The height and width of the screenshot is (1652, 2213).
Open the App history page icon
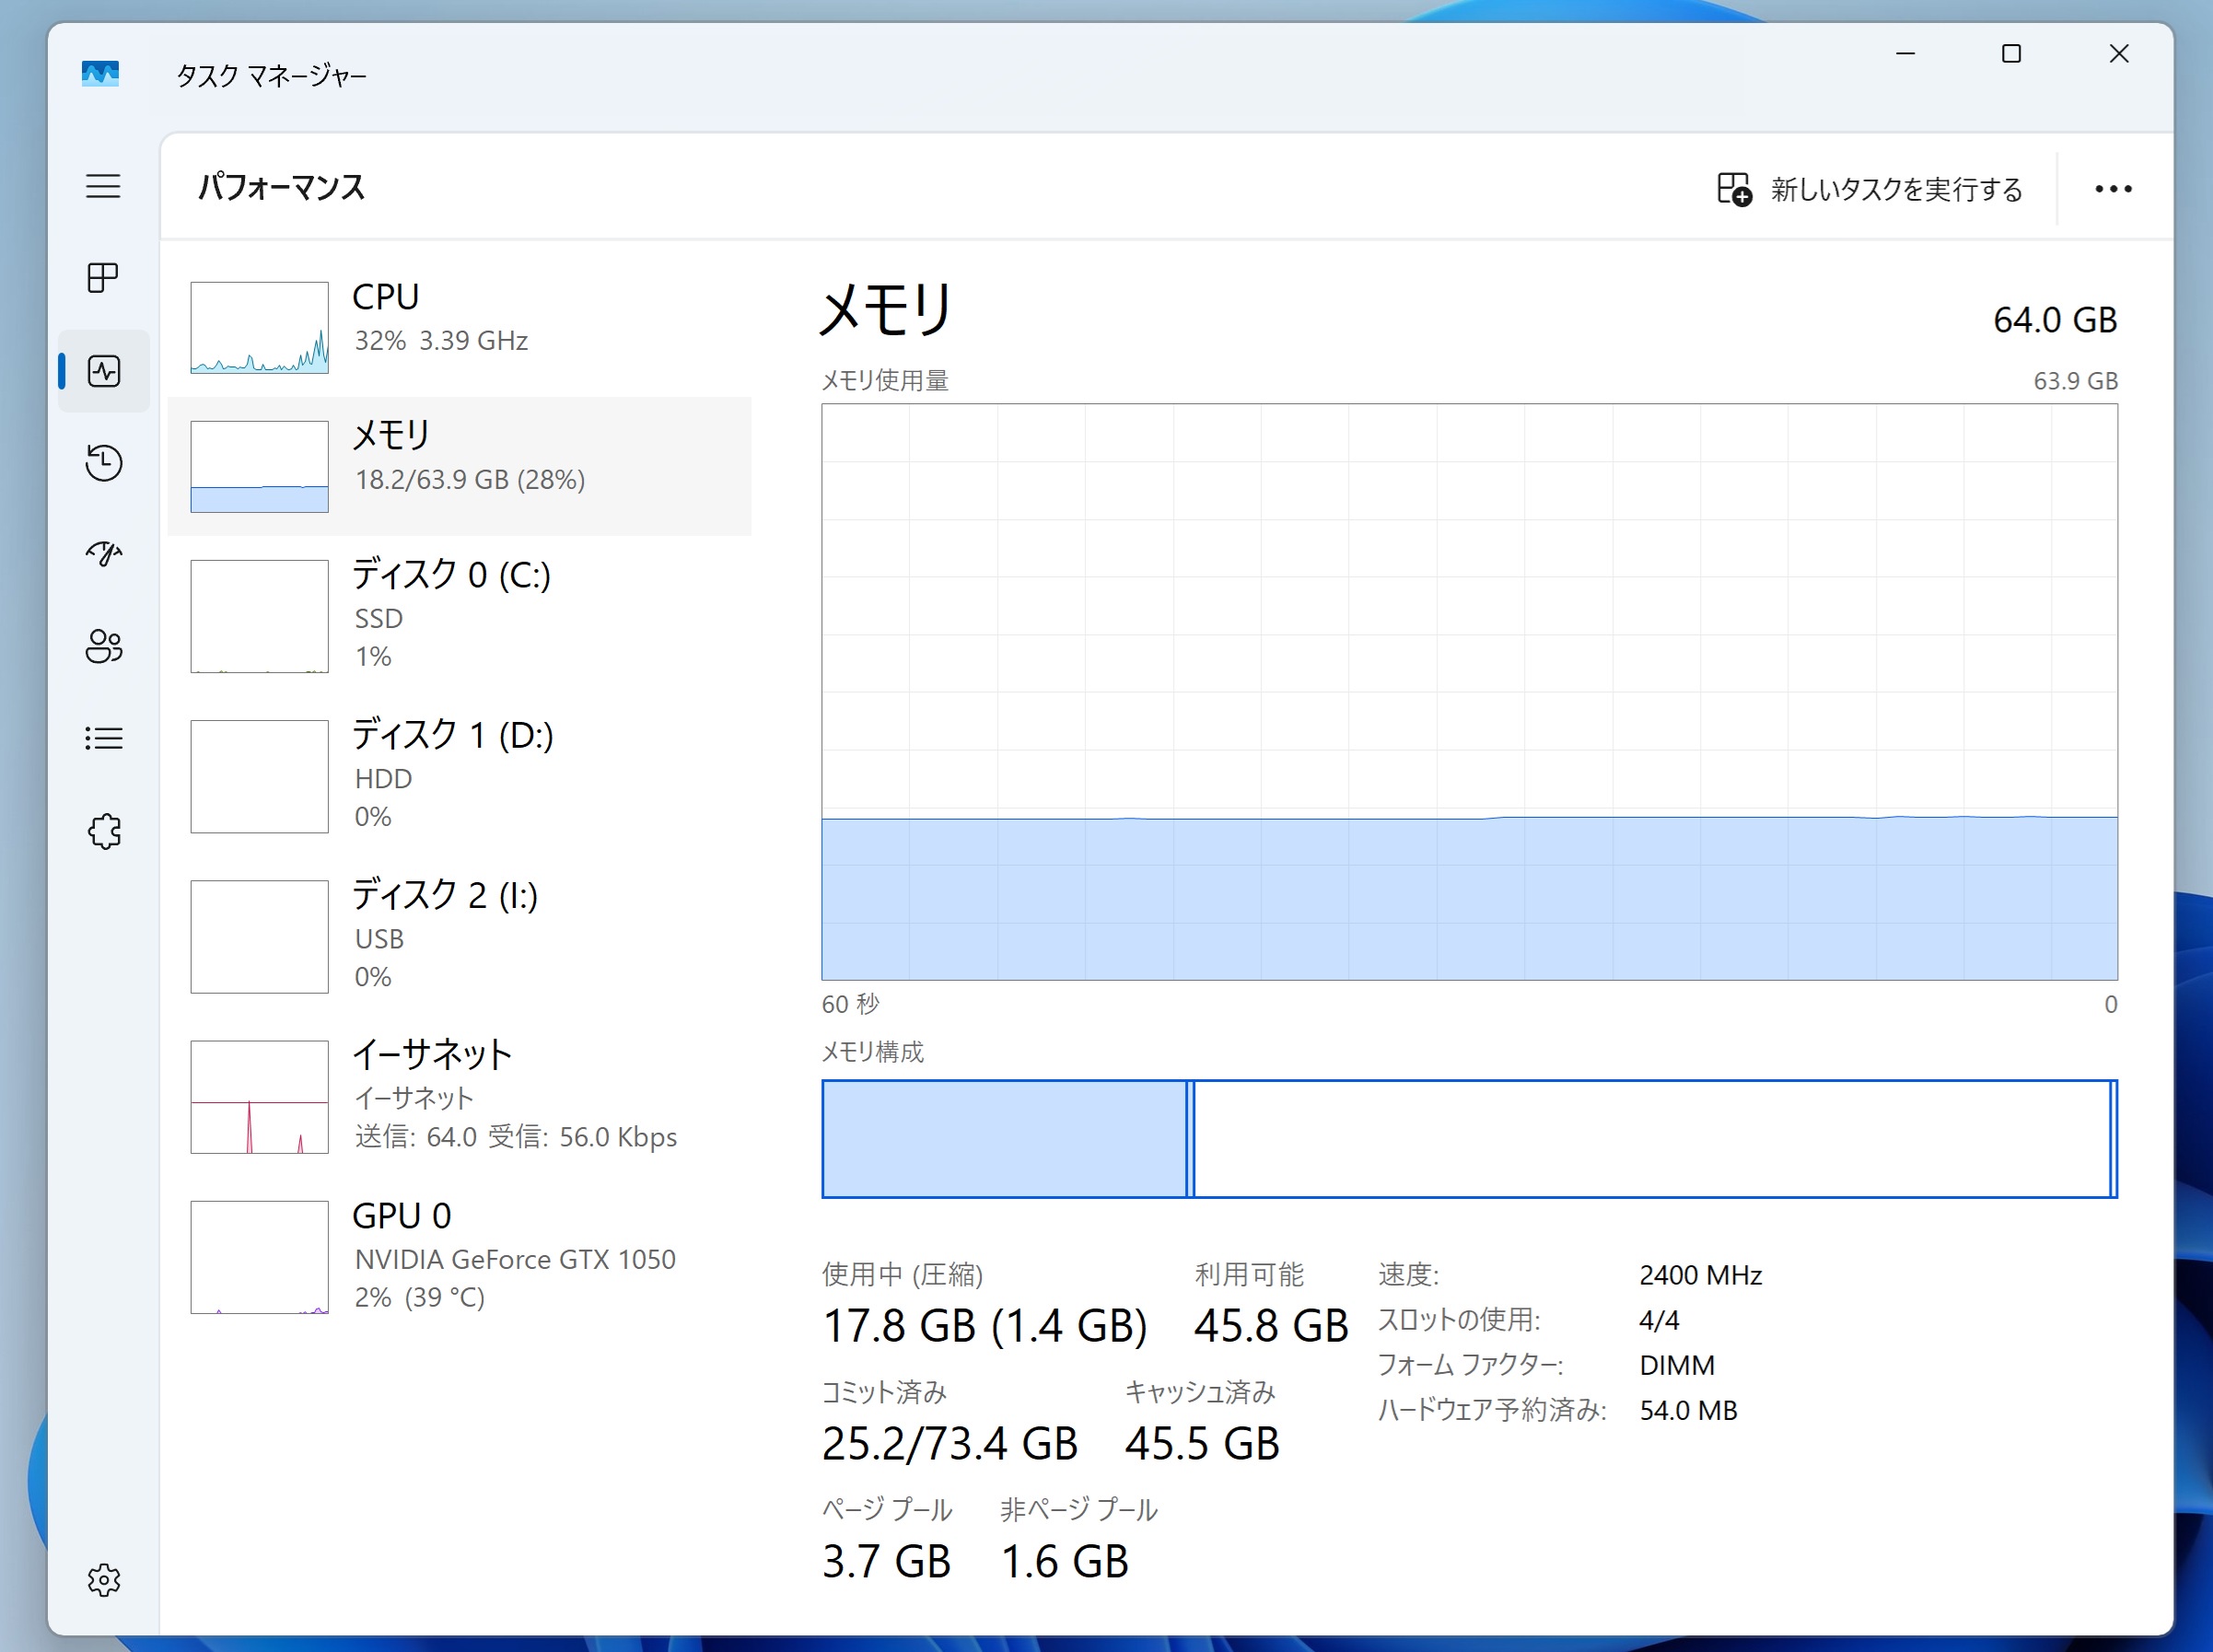click(x=103, y=463)
